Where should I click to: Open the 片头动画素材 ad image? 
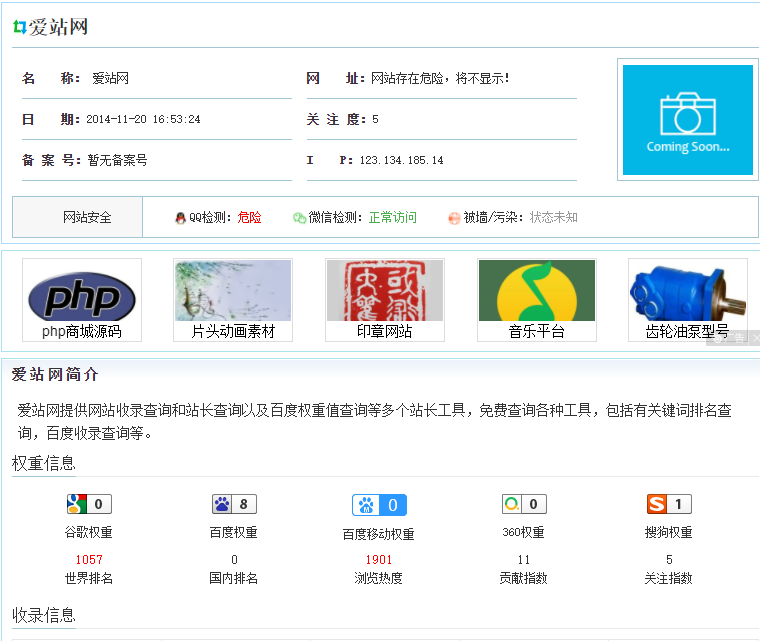click(233, 291)
